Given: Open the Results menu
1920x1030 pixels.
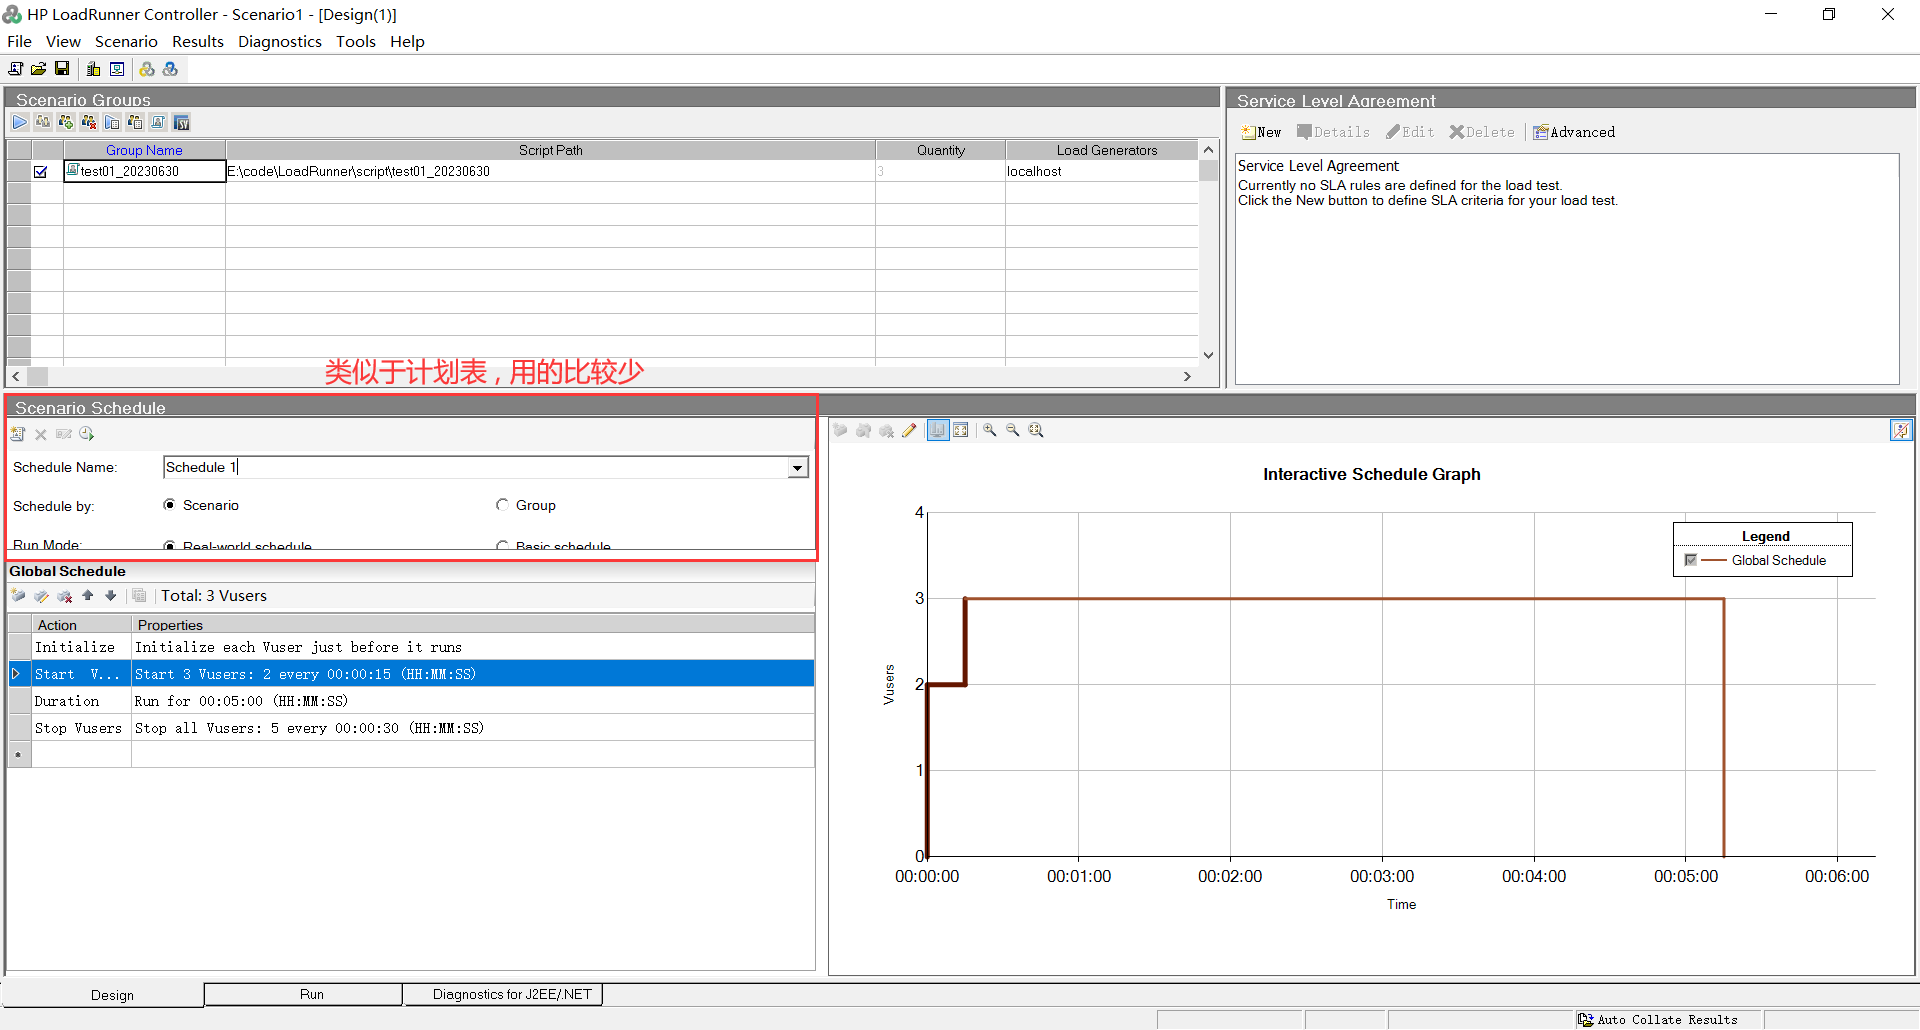Looking at the screenshot, I should 198,42.
